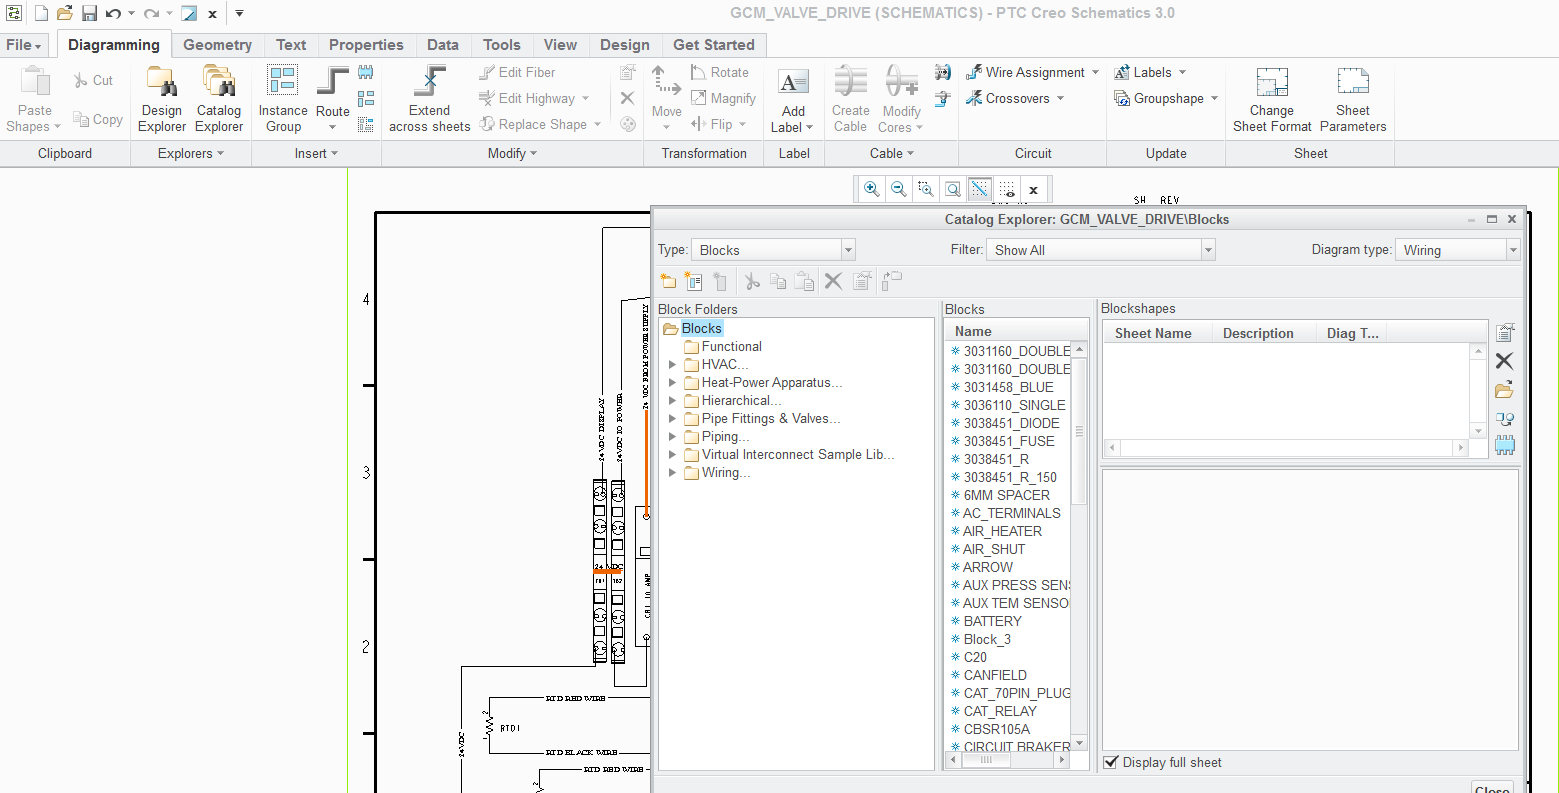Open the Cable group menu

pos(892,153)
